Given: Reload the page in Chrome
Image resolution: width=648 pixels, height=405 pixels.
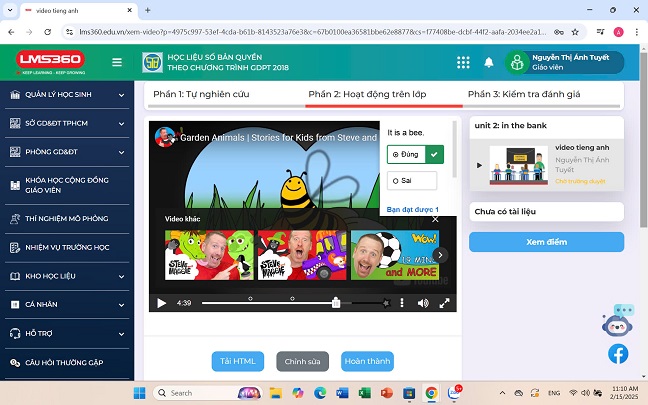Looking at the screenshot, I should (x=48, y=32).
